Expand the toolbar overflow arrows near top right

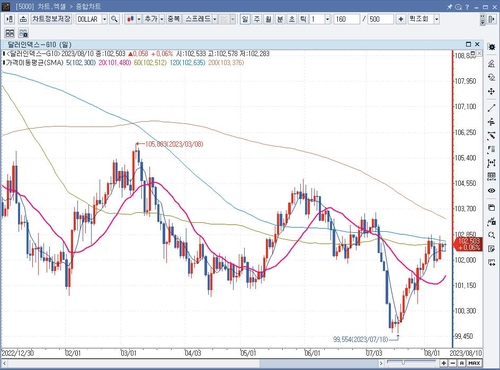[x=482, y=19]
